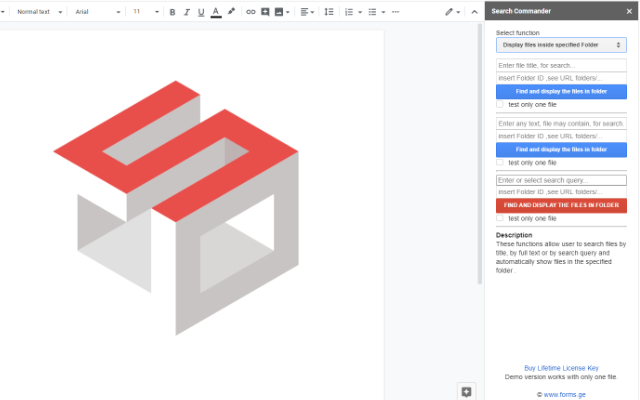Open the text color picker
The image size is (640, 400).
pyautogui.click(x=216, y=12)
